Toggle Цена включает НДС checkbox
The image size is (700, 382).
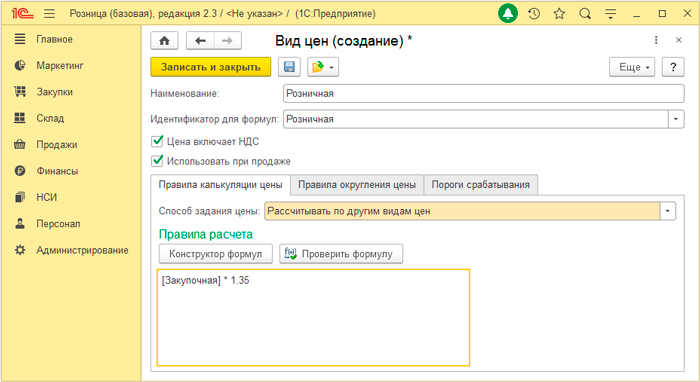[157, 141]
